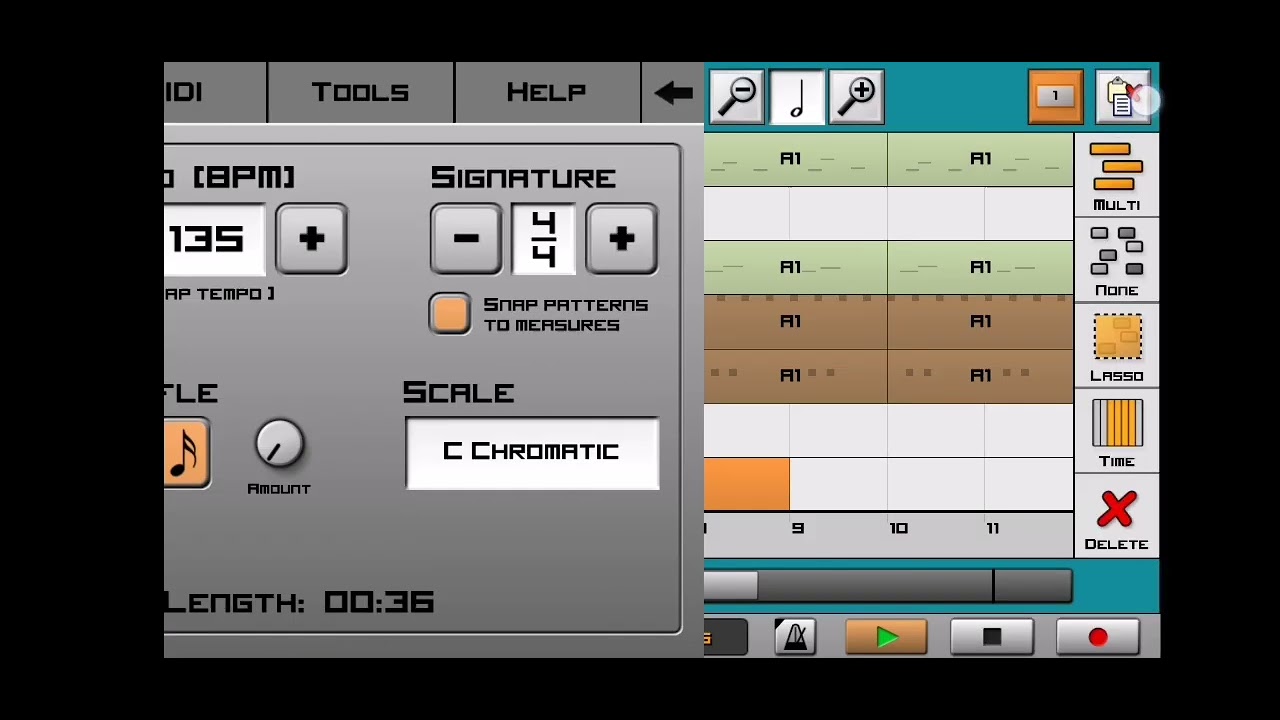This screenshot has width=1280, height=720.
Task: Zoom out the timeline with the magnifier minus
Action: tap(737, 96)
